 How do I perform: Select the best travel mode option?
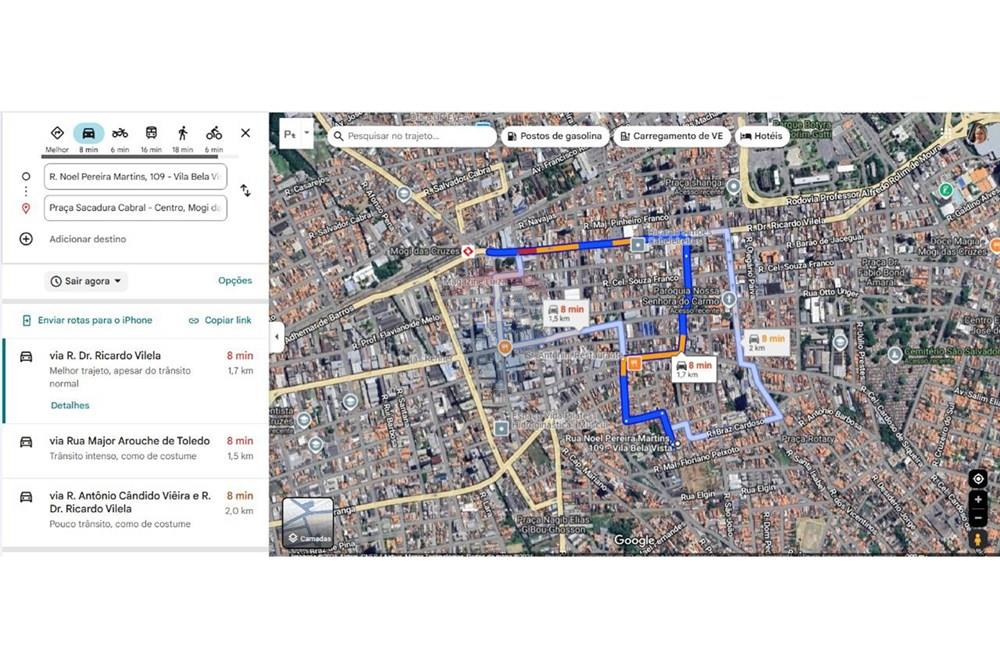(57, 134)
